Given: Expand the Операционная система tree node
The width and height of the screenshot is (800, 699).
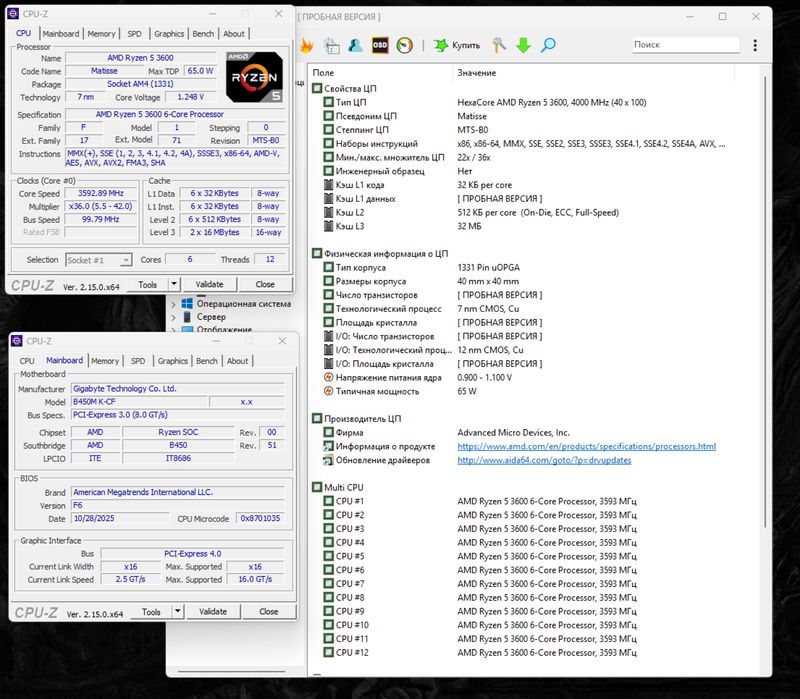Looking at the screenshot, I should (173, 304).
